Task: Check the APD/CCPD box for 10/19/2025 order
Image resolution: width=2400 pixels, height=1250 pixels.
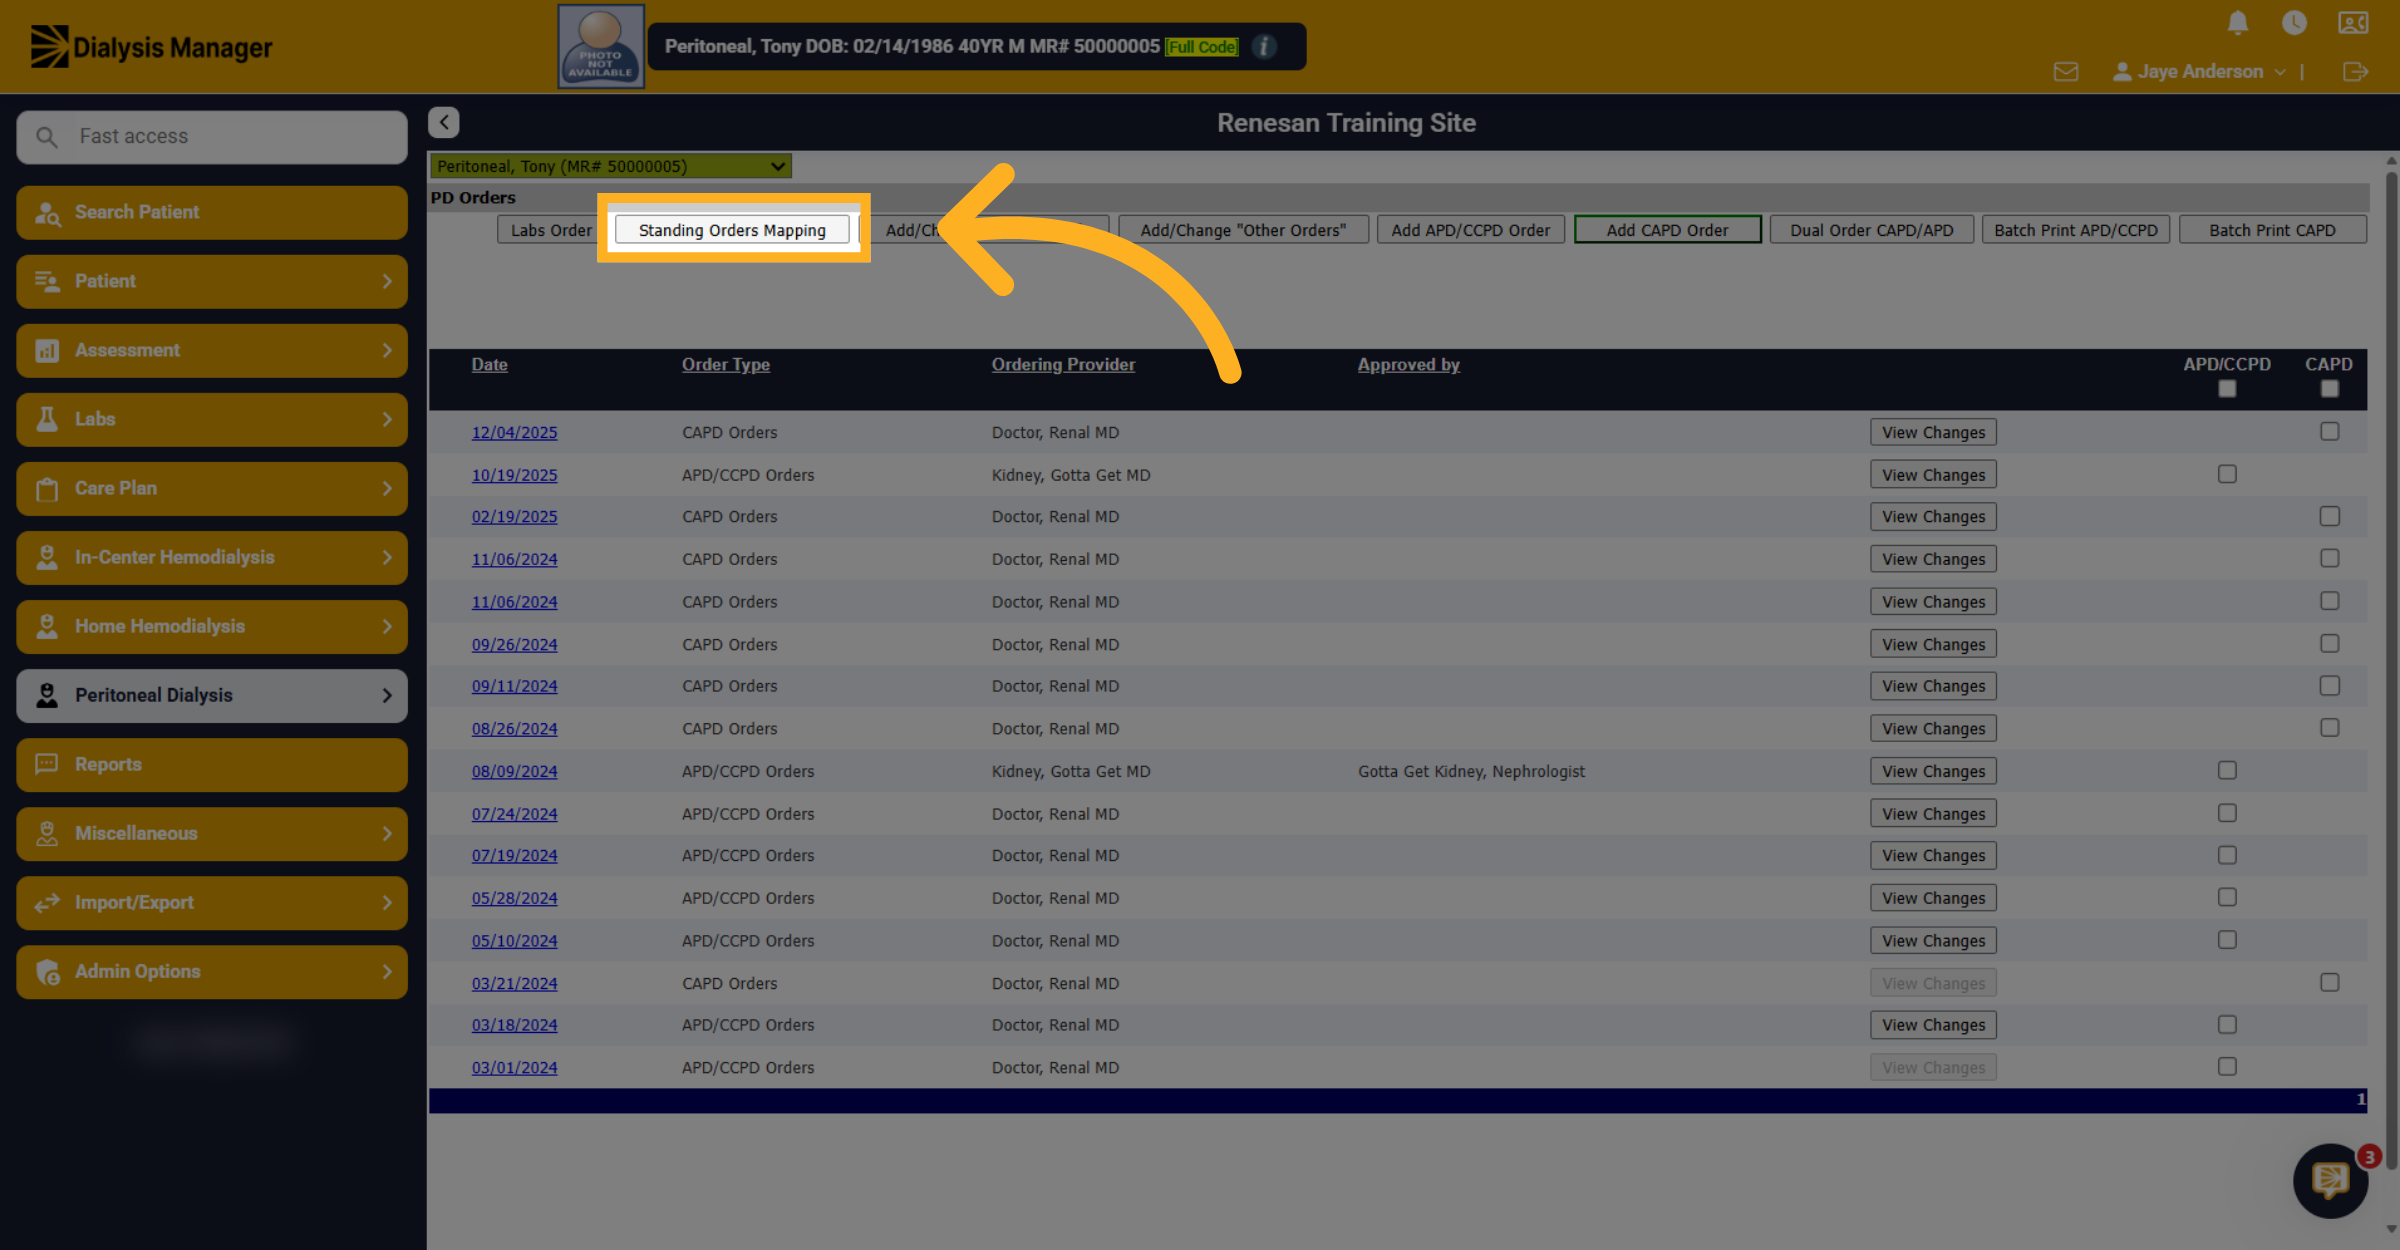Action: (2227, 474)
